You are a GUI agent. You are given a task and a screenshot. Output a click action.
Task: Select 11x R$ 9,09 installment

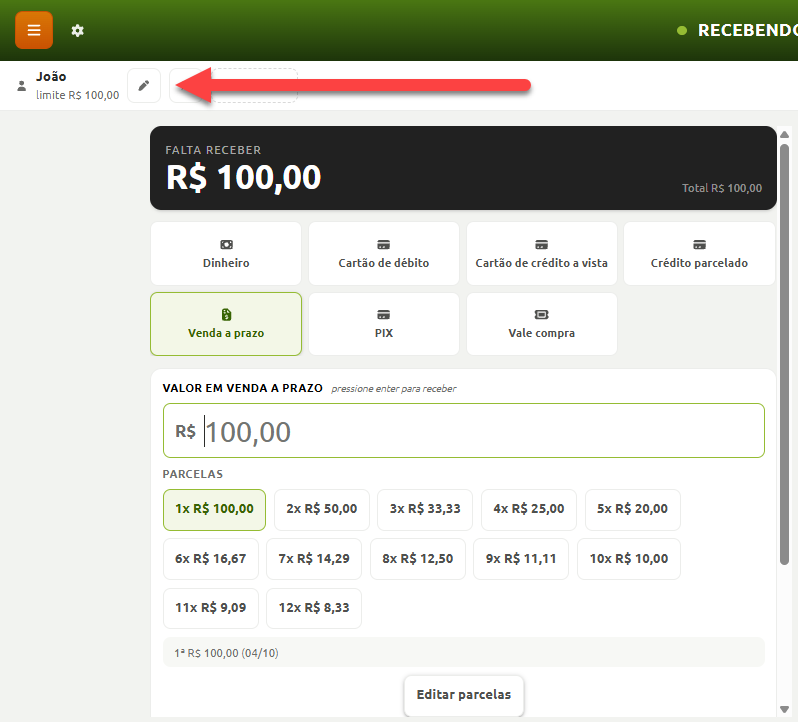coord(211,608)
